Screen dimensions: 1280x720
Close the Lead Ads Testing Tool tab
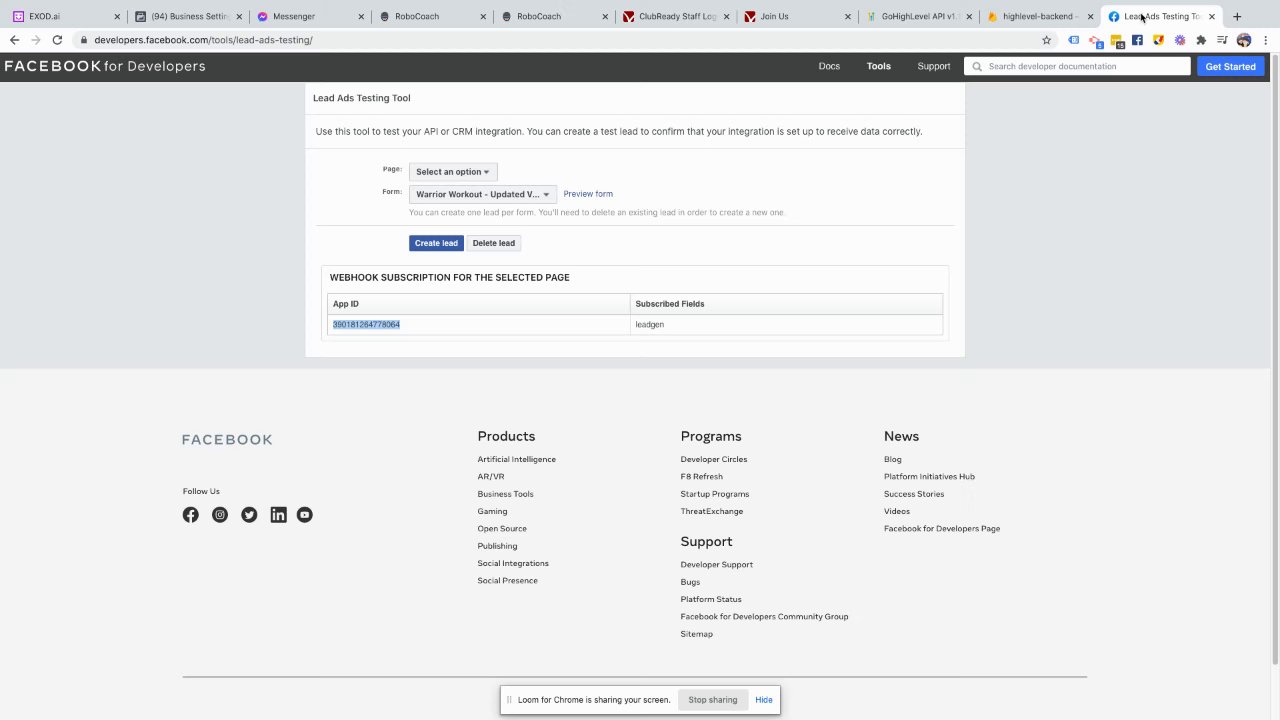(x=1212, y=16)
